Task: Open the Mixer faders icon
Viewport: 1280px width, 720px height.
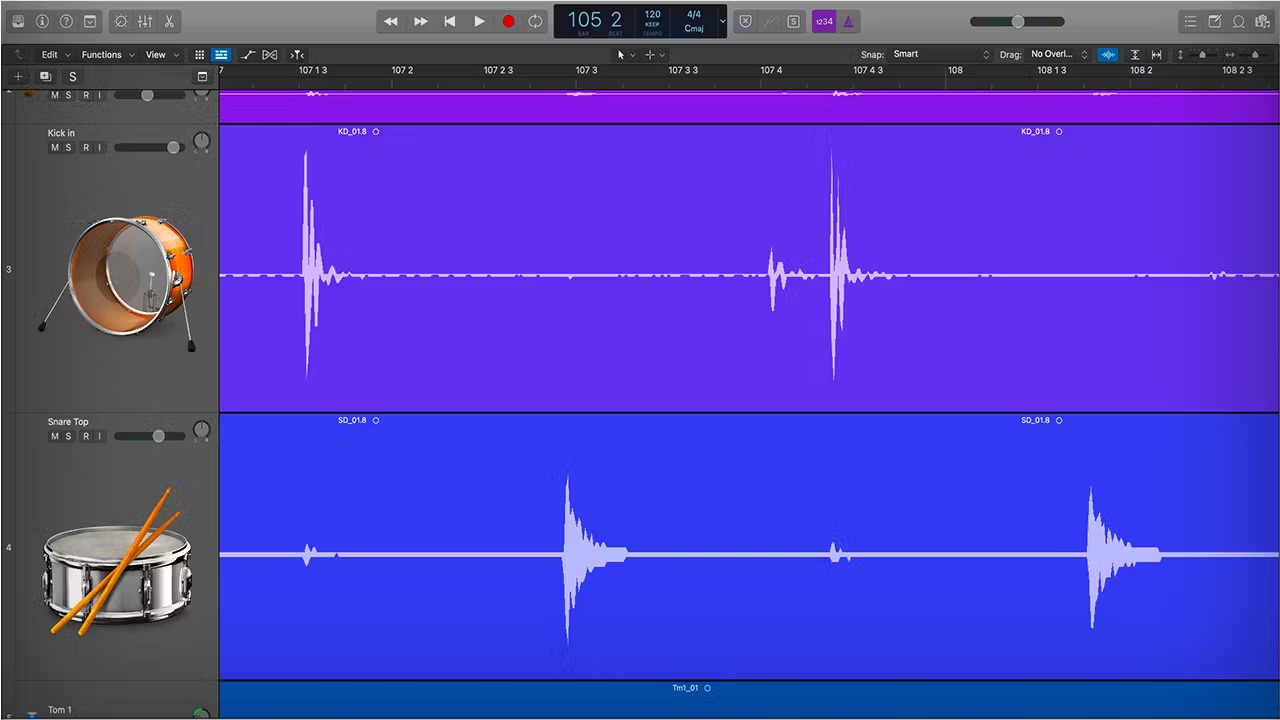Action: click(x=145, y=21)
